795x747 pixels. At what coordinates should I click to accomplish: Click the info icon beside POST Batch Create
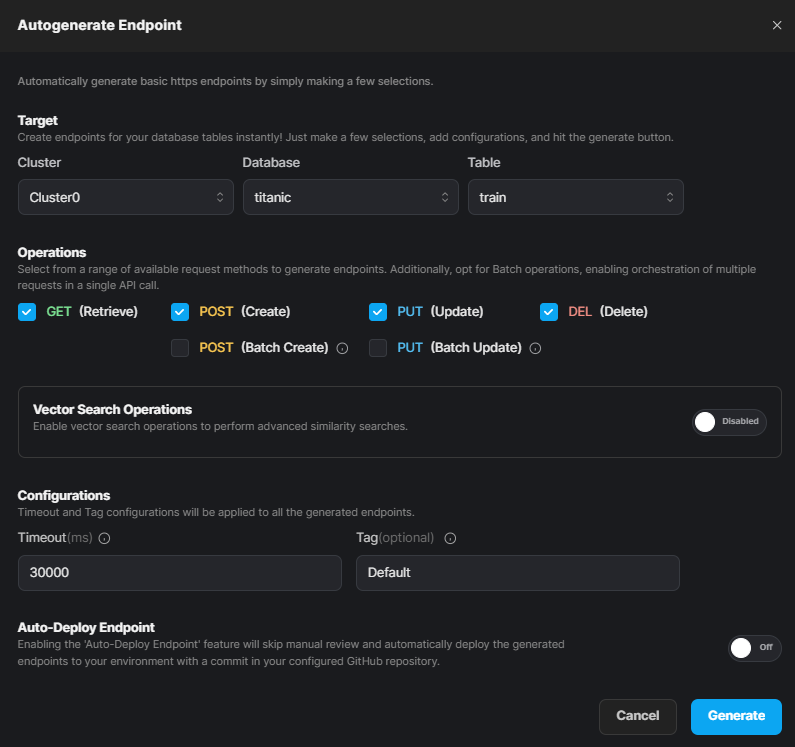click(342, 349)
